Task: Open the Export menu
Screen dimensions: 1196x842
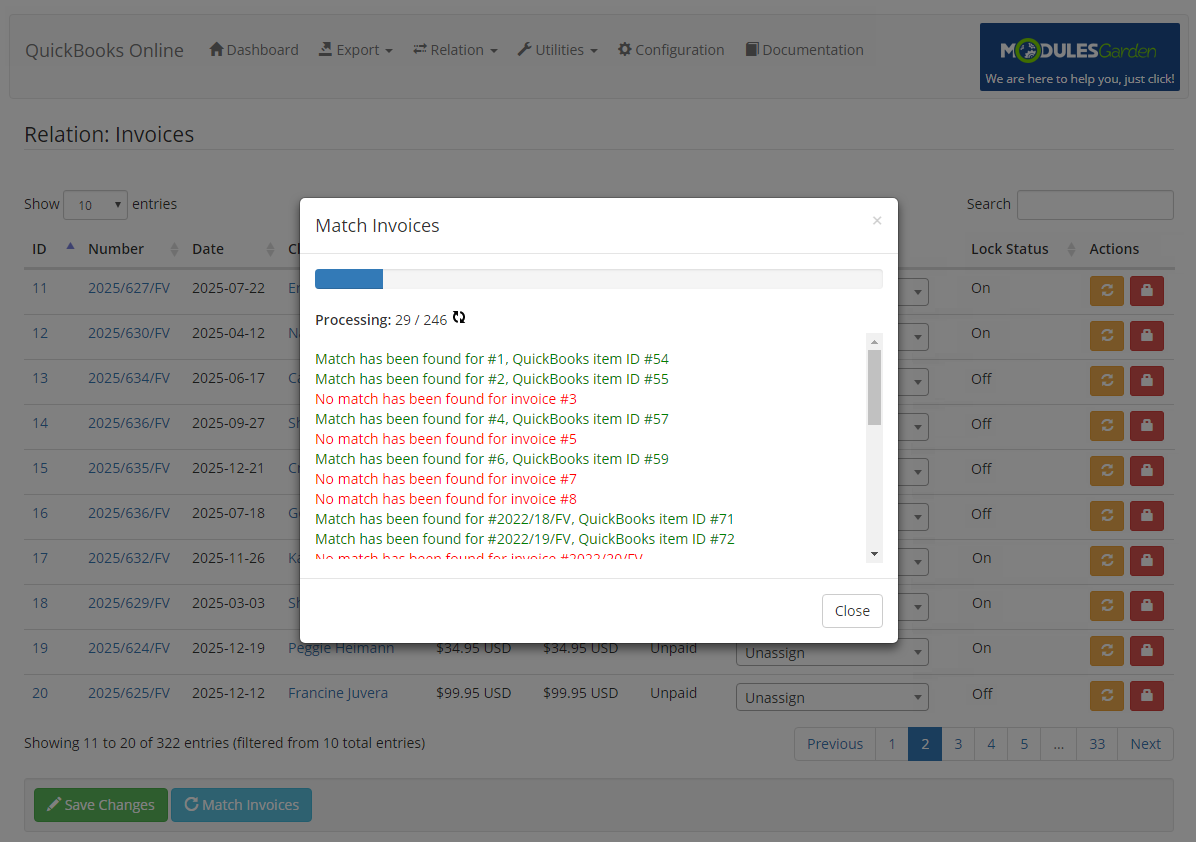Action: coord(355,49)
